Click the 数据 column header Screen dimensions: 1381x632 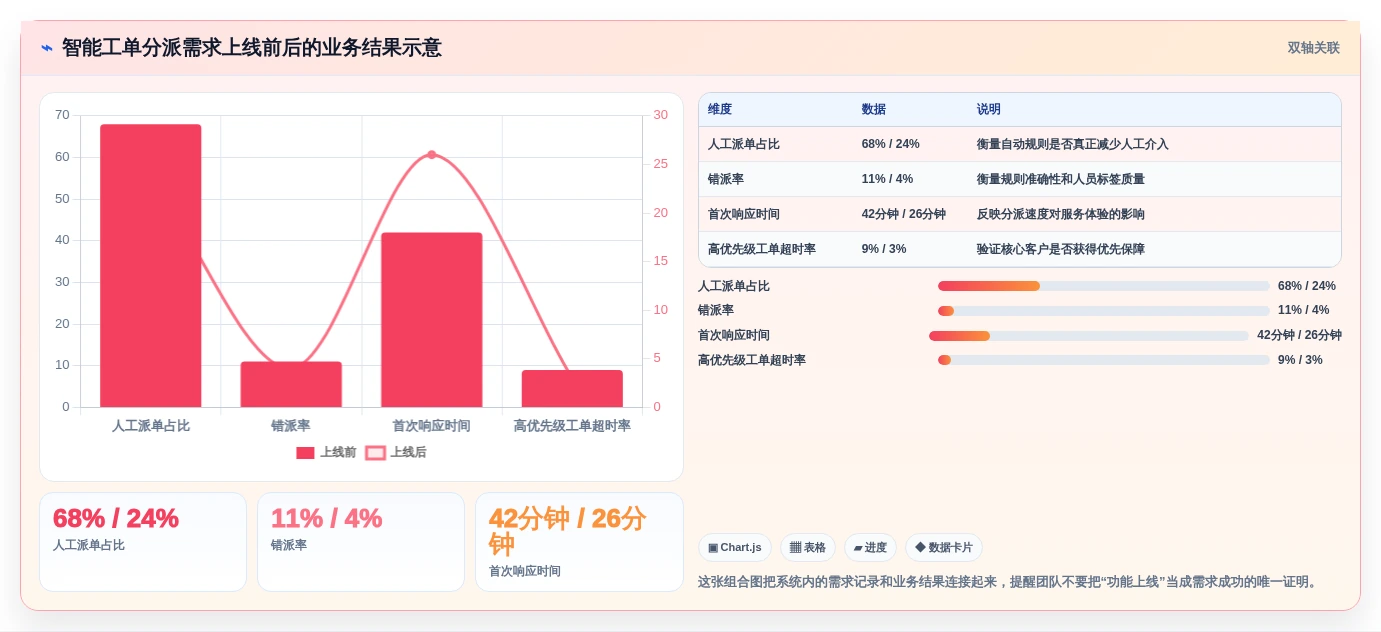tap(874, 109)
